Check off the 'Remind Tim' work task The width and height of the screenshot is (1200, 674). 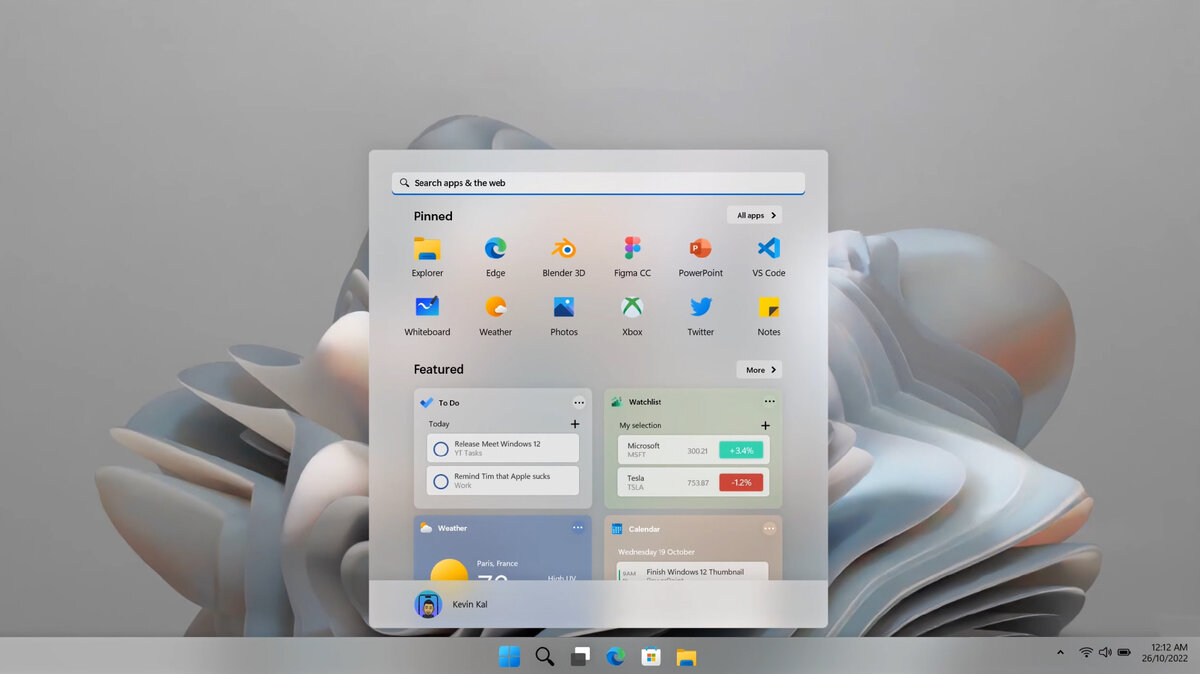coord(439,480)
